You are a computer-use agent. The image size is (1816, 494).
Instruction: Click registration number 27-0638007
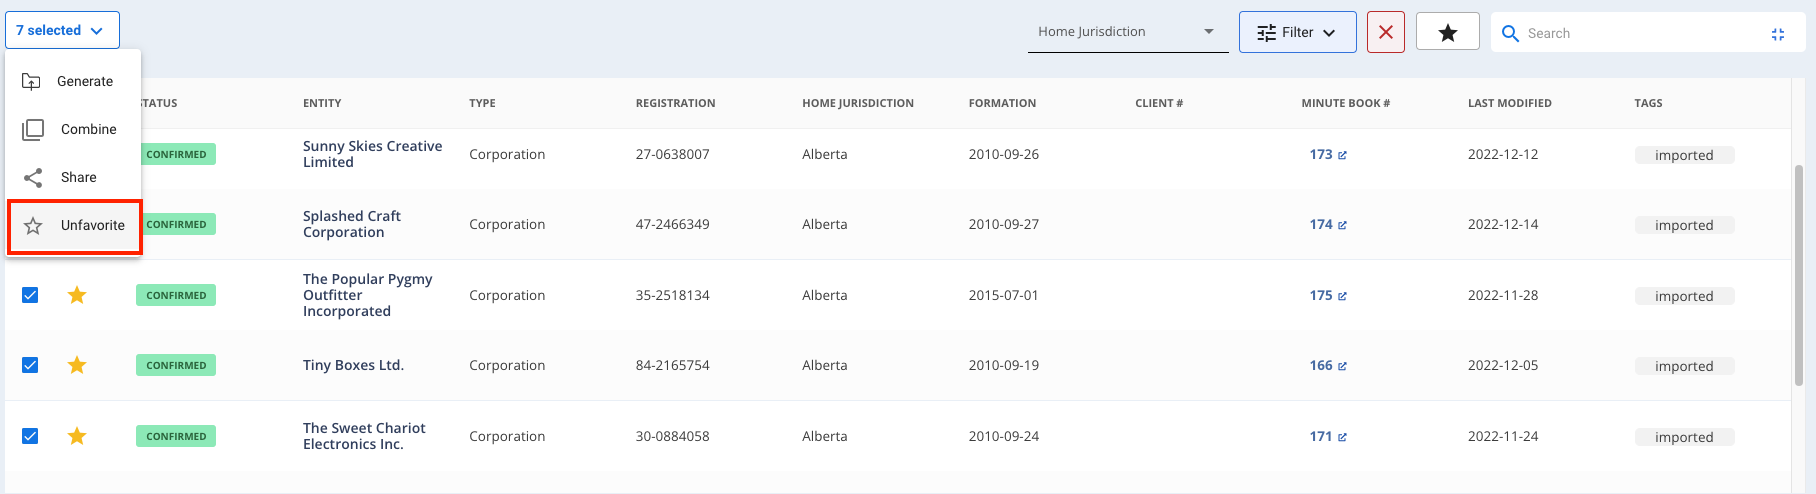(x=672, y=154)
